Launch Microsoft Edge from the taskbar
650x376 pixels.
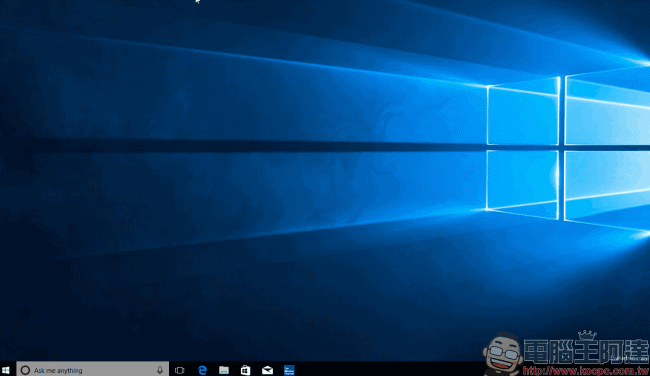pos(202,370)
